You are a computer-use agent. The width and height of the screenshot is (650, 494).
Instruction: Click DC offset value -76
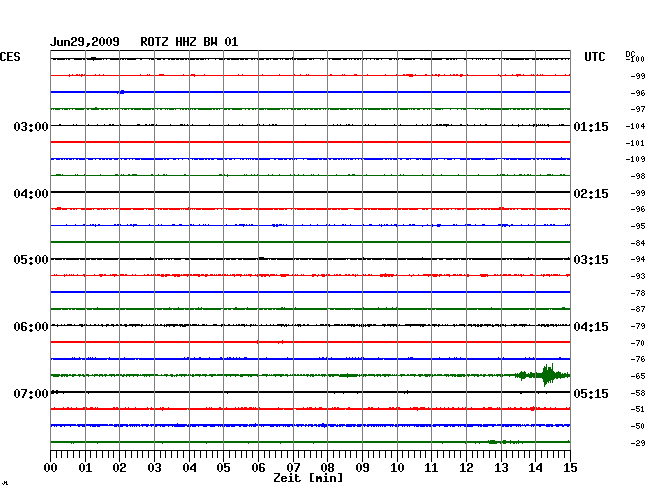coord(638,359)
